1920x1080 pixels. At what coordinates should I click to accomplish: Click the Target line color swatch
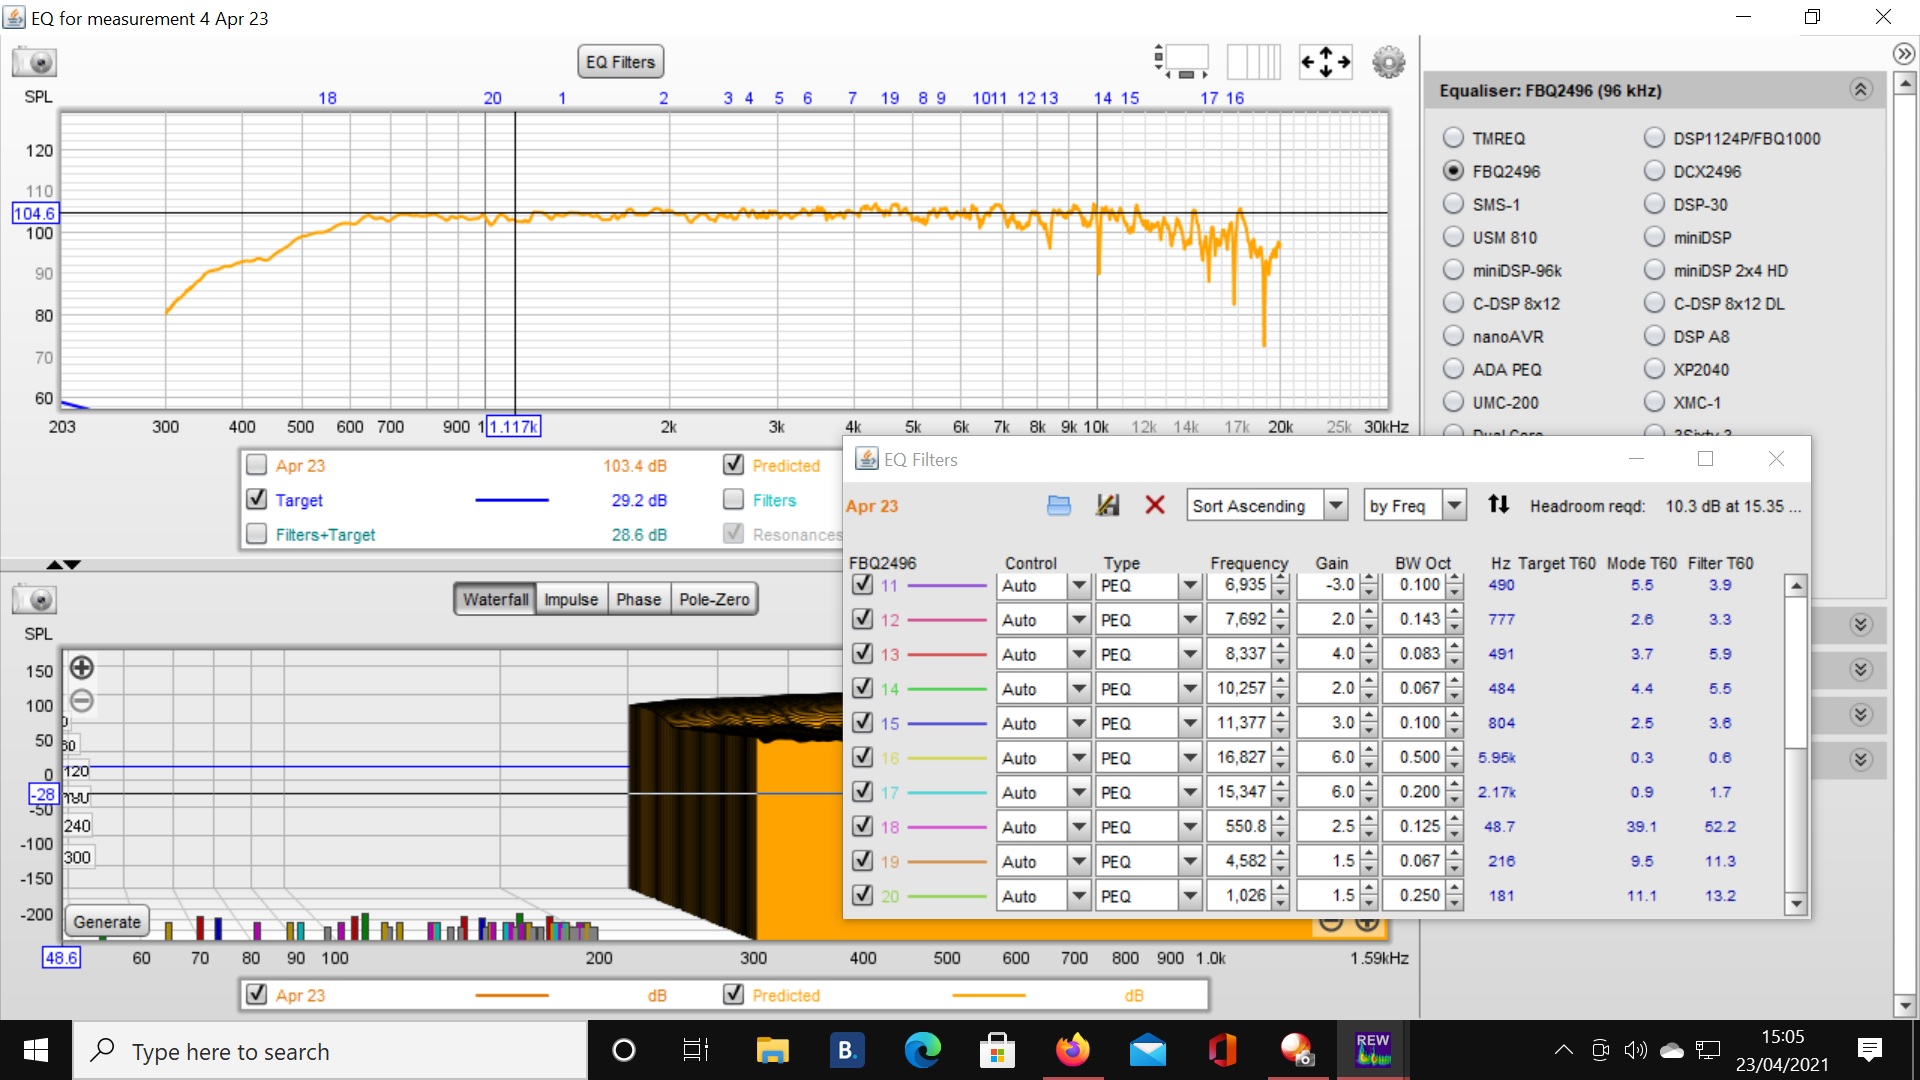coord(512,500)
